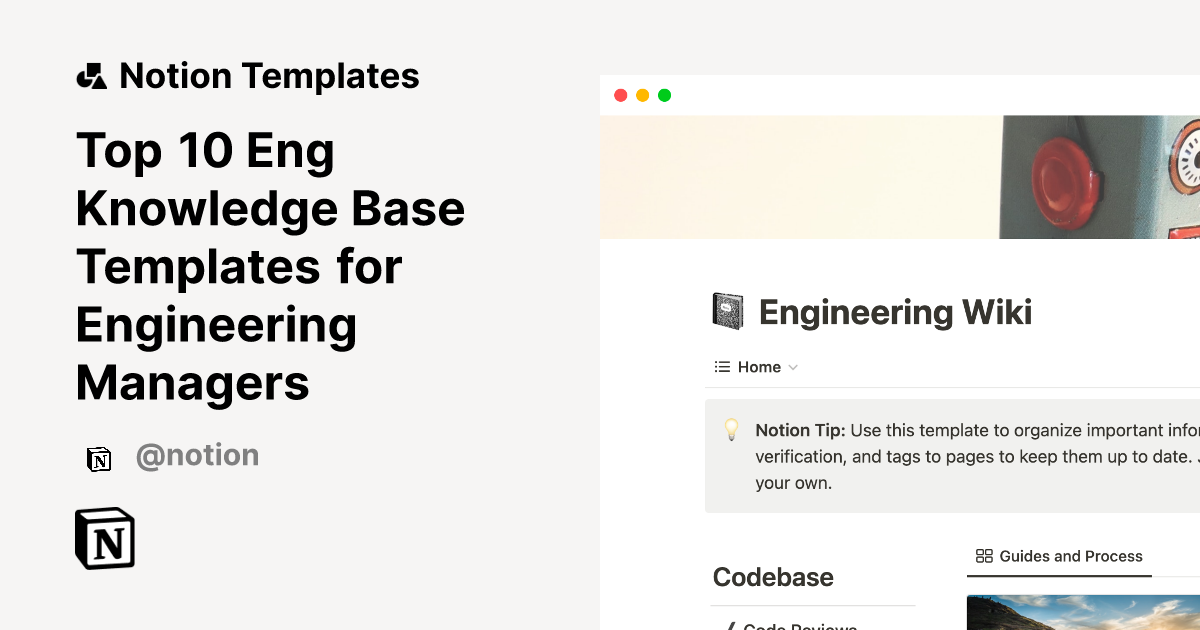
Task: Select the Engineering Wiki page title
Action: 896,312
